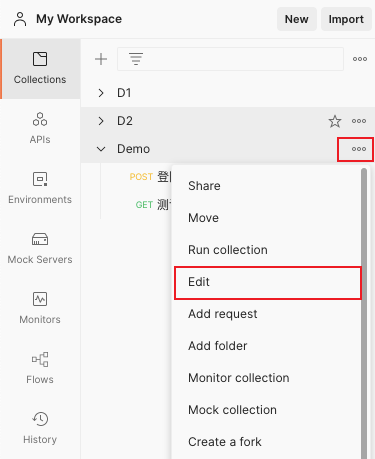Open the My Workspace title
The image size is (375, 459).
[x=79, y=19]
